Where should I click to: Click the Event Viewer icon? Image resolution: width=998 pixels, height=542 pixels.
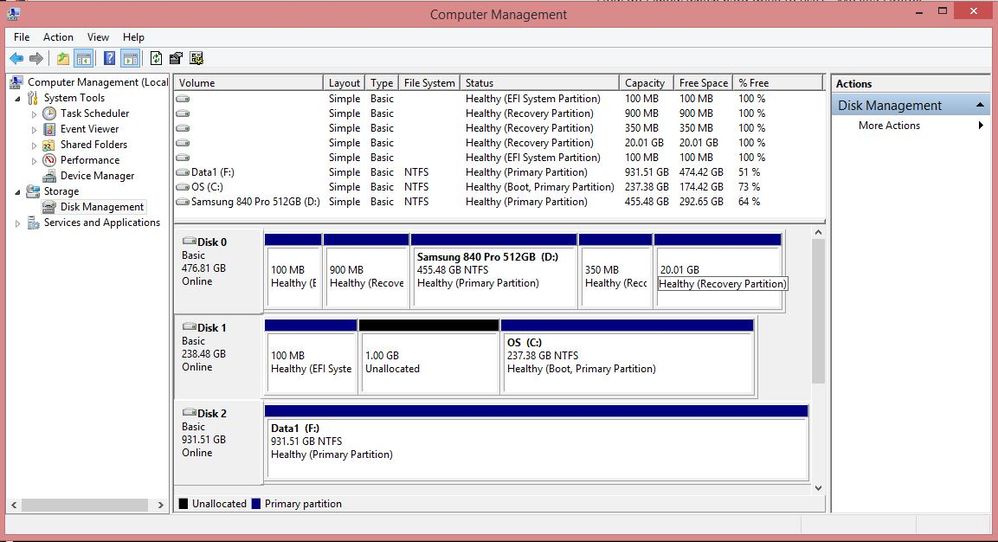point(50,129)
